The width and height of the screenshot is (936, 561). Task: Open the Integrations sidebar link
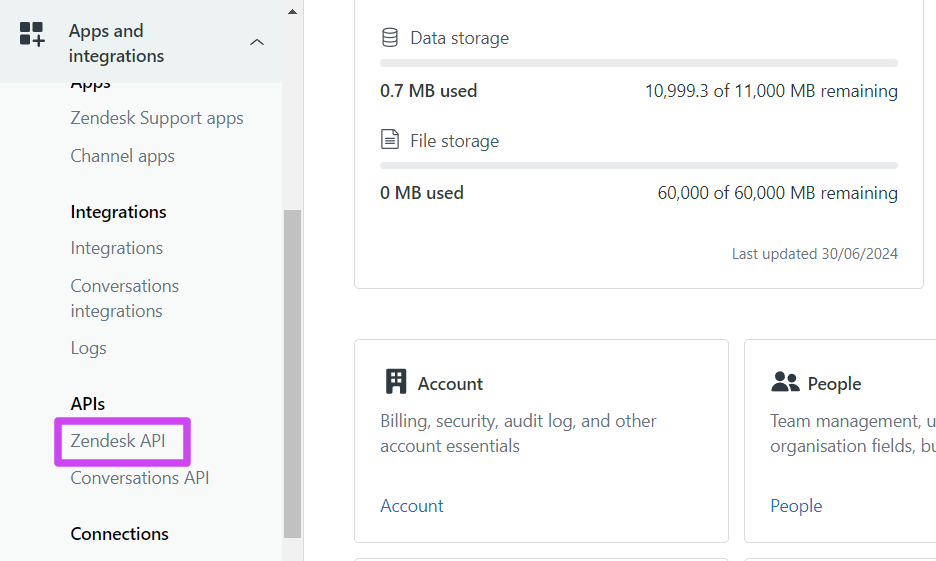tap(116, 248)
